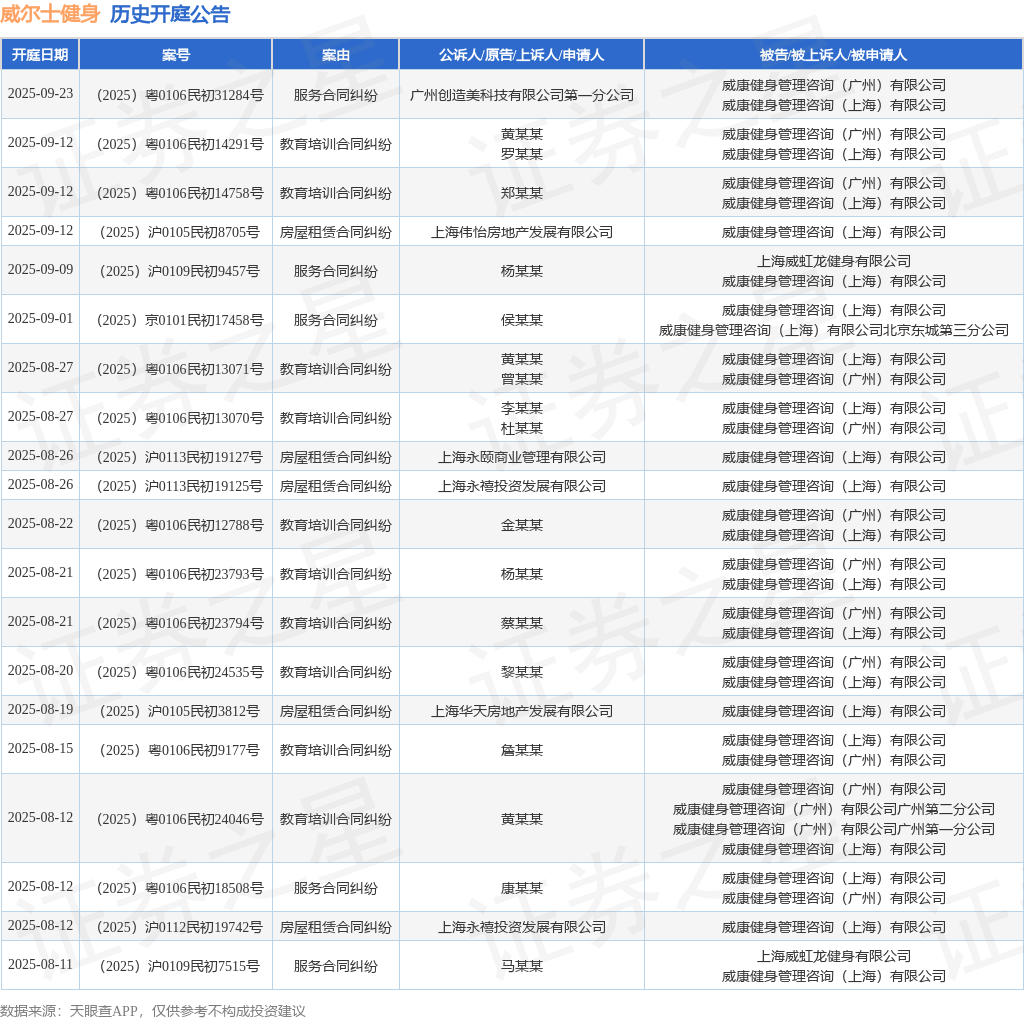Click date cell 2025-09-23
Screen dimensions: 1024x1020
[x=40, y=93]
